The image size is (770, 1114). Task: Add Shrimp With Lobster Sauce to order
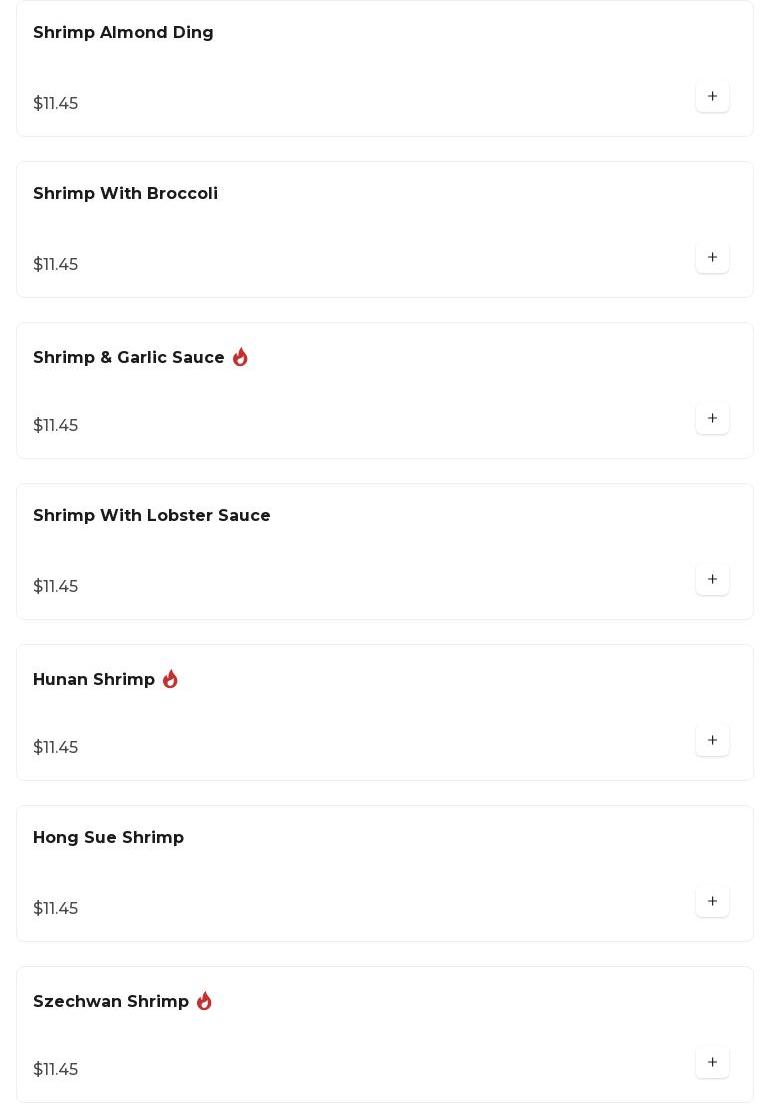pos(712,580)
